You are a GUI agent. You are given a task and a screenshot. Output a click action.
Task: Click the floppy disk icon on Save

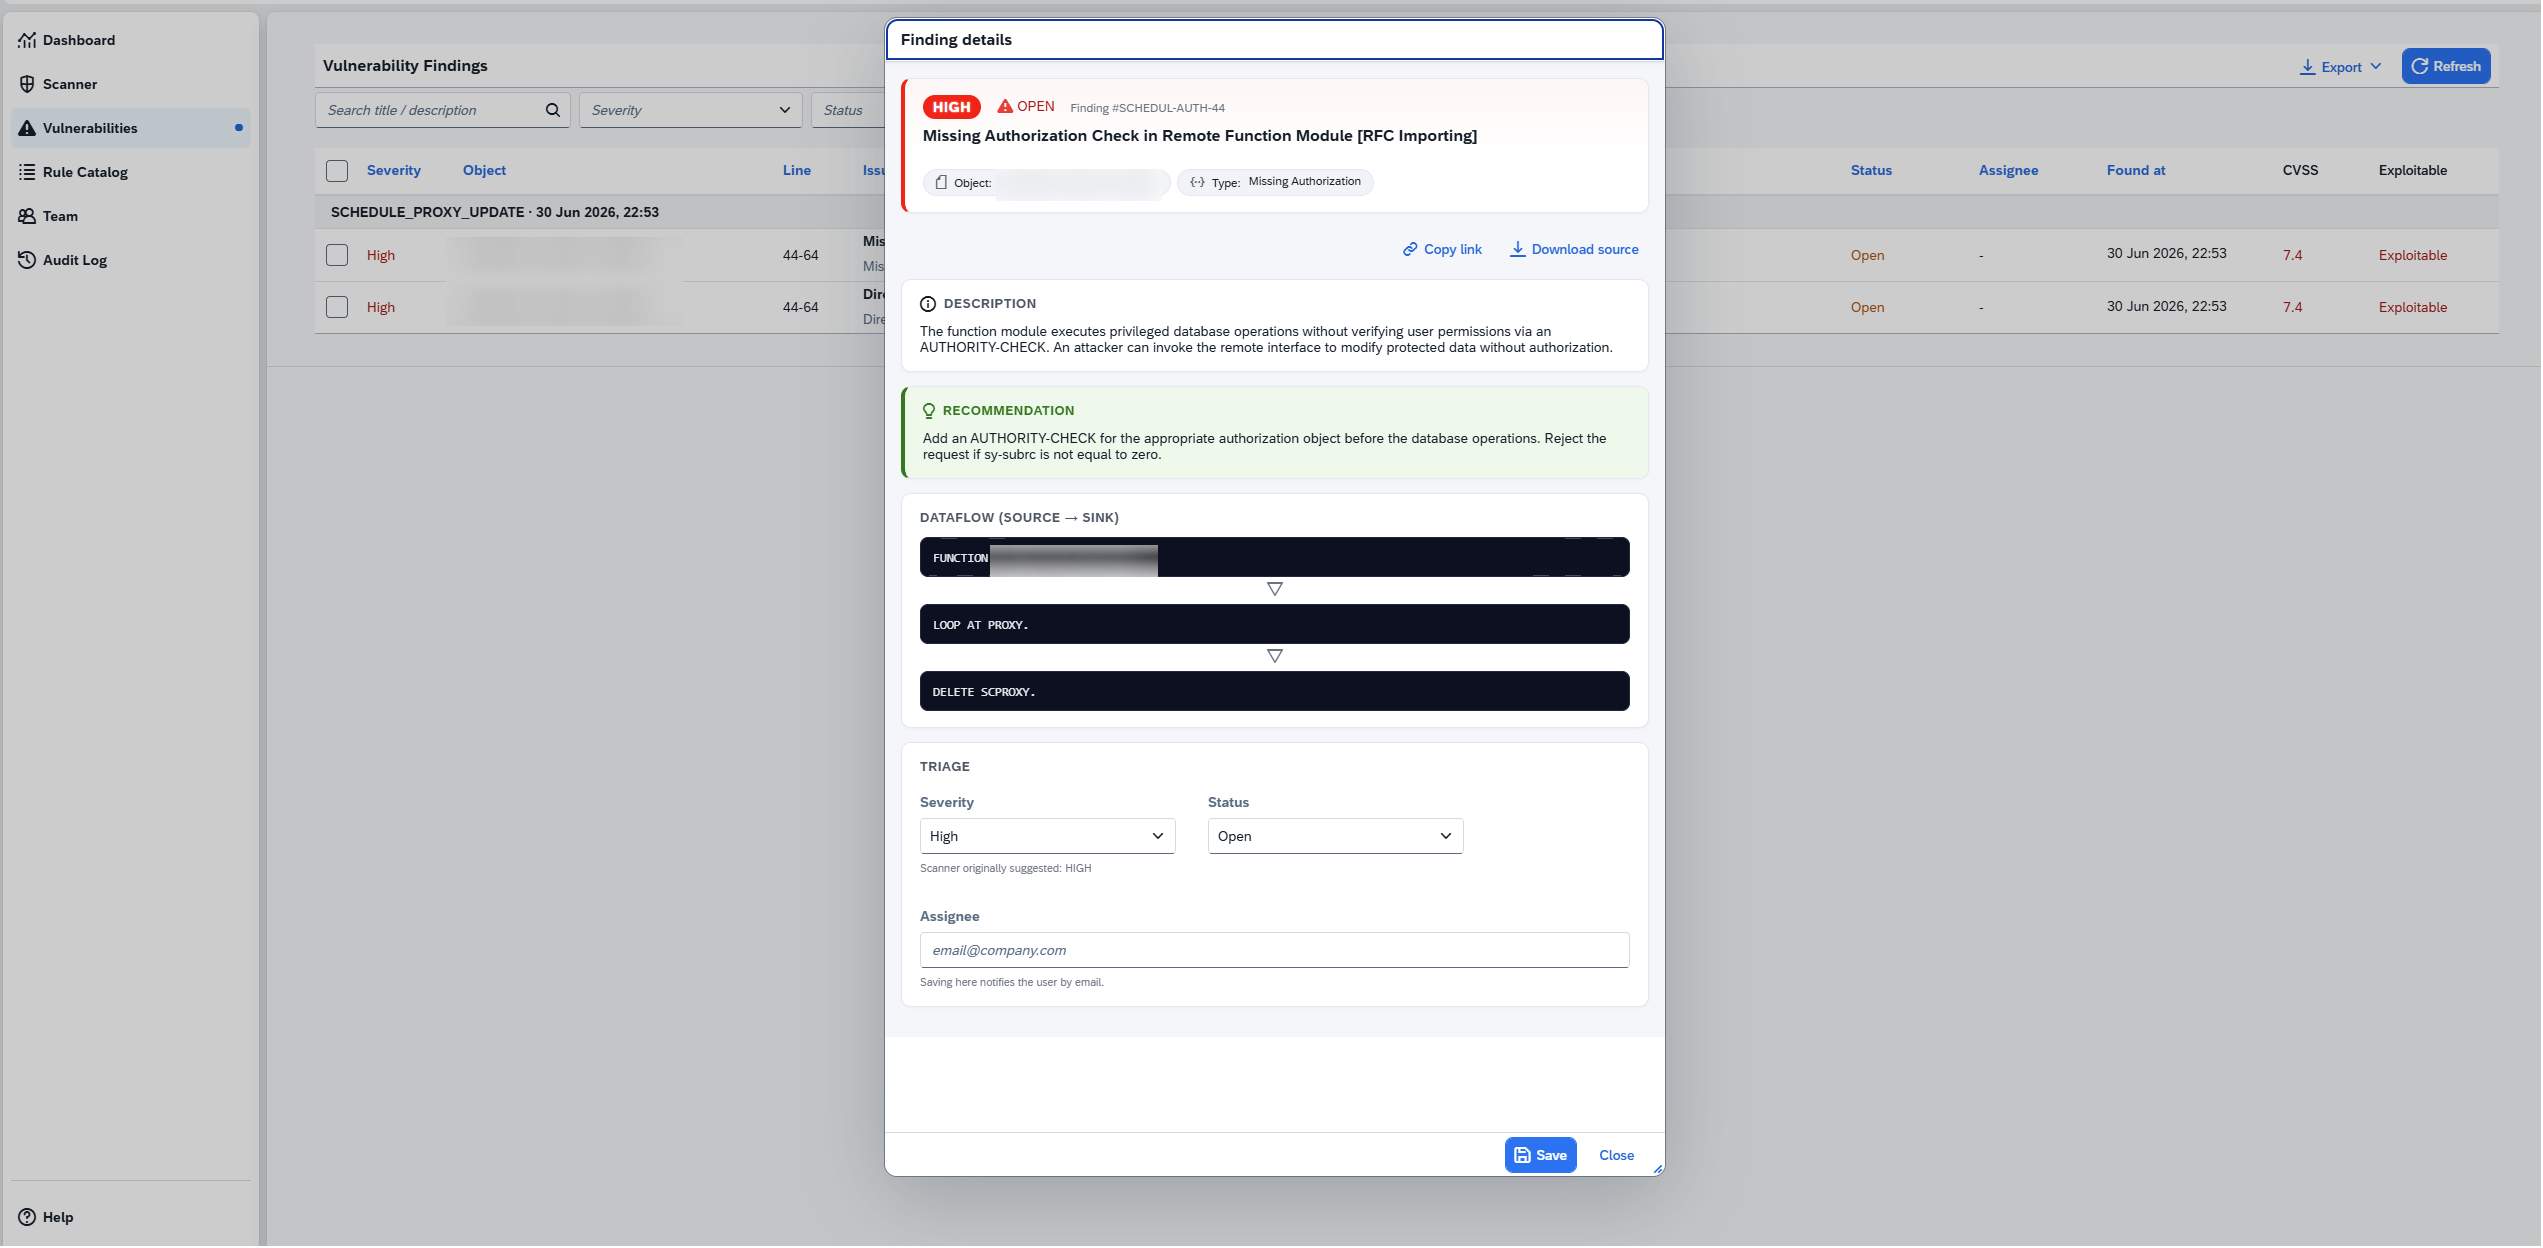(1522, 1155)
